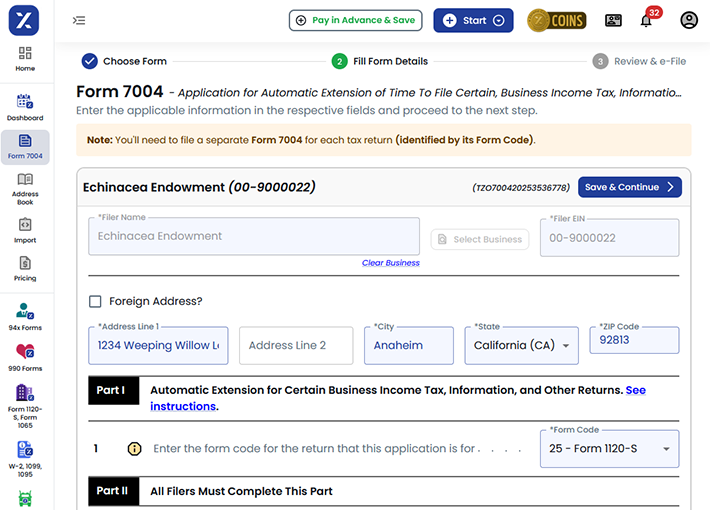
Task: Open the ID card icon in header
Action: (613, 20)
